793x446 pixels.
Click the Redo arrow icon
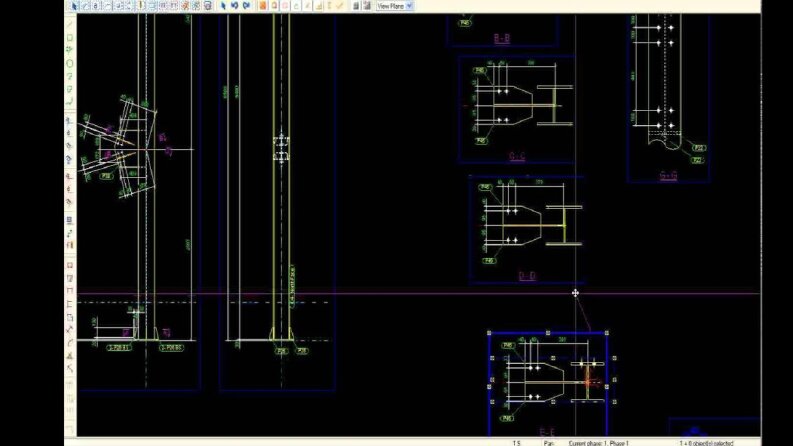[x=246, y=6]
